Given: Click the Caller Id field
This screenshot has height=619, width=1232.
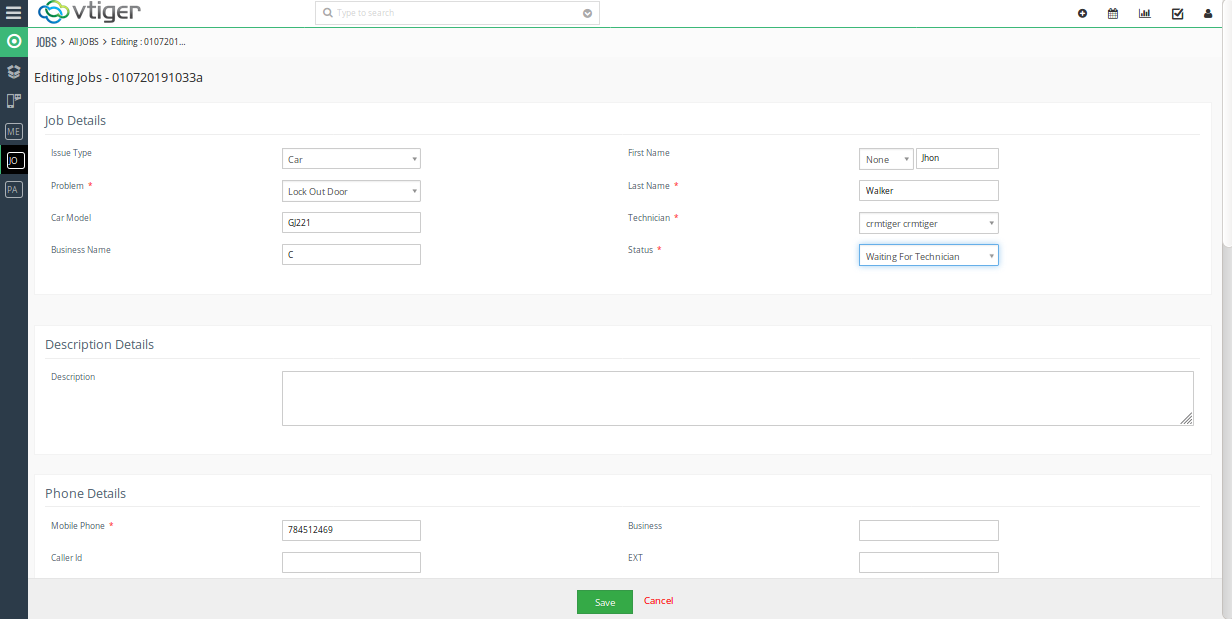Looking at the screenshot, I should [x=351, y=562].
